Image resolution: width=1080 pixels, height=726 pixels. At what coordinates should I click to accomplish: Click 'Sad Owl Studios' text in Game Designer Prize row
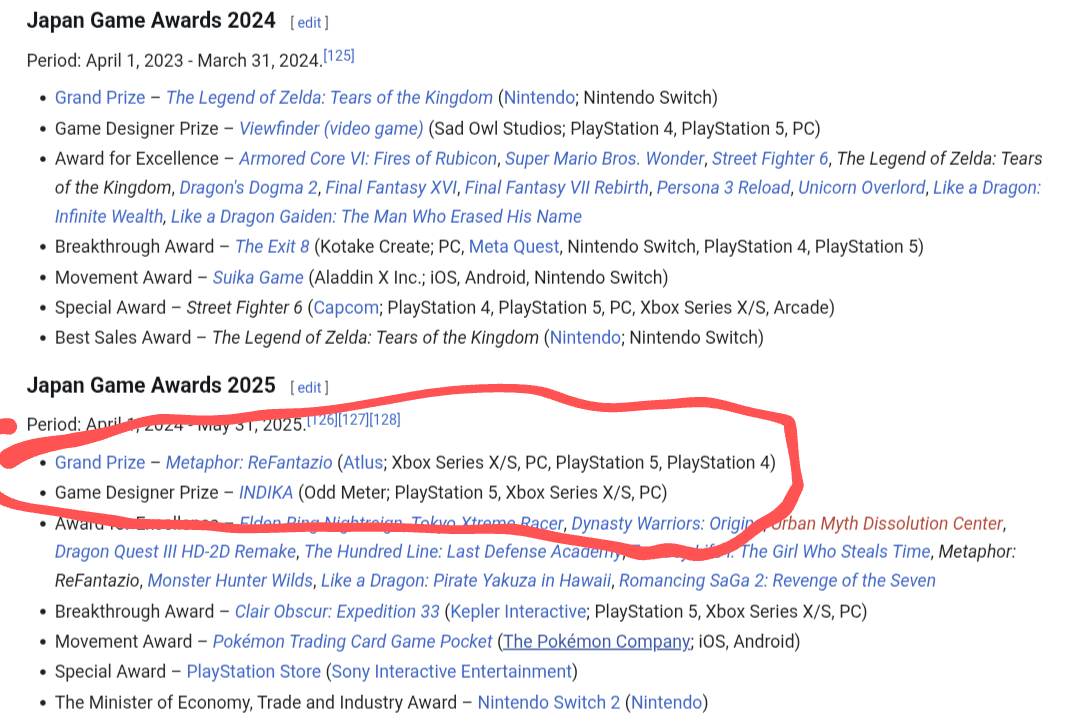click(x=499, y=129)
